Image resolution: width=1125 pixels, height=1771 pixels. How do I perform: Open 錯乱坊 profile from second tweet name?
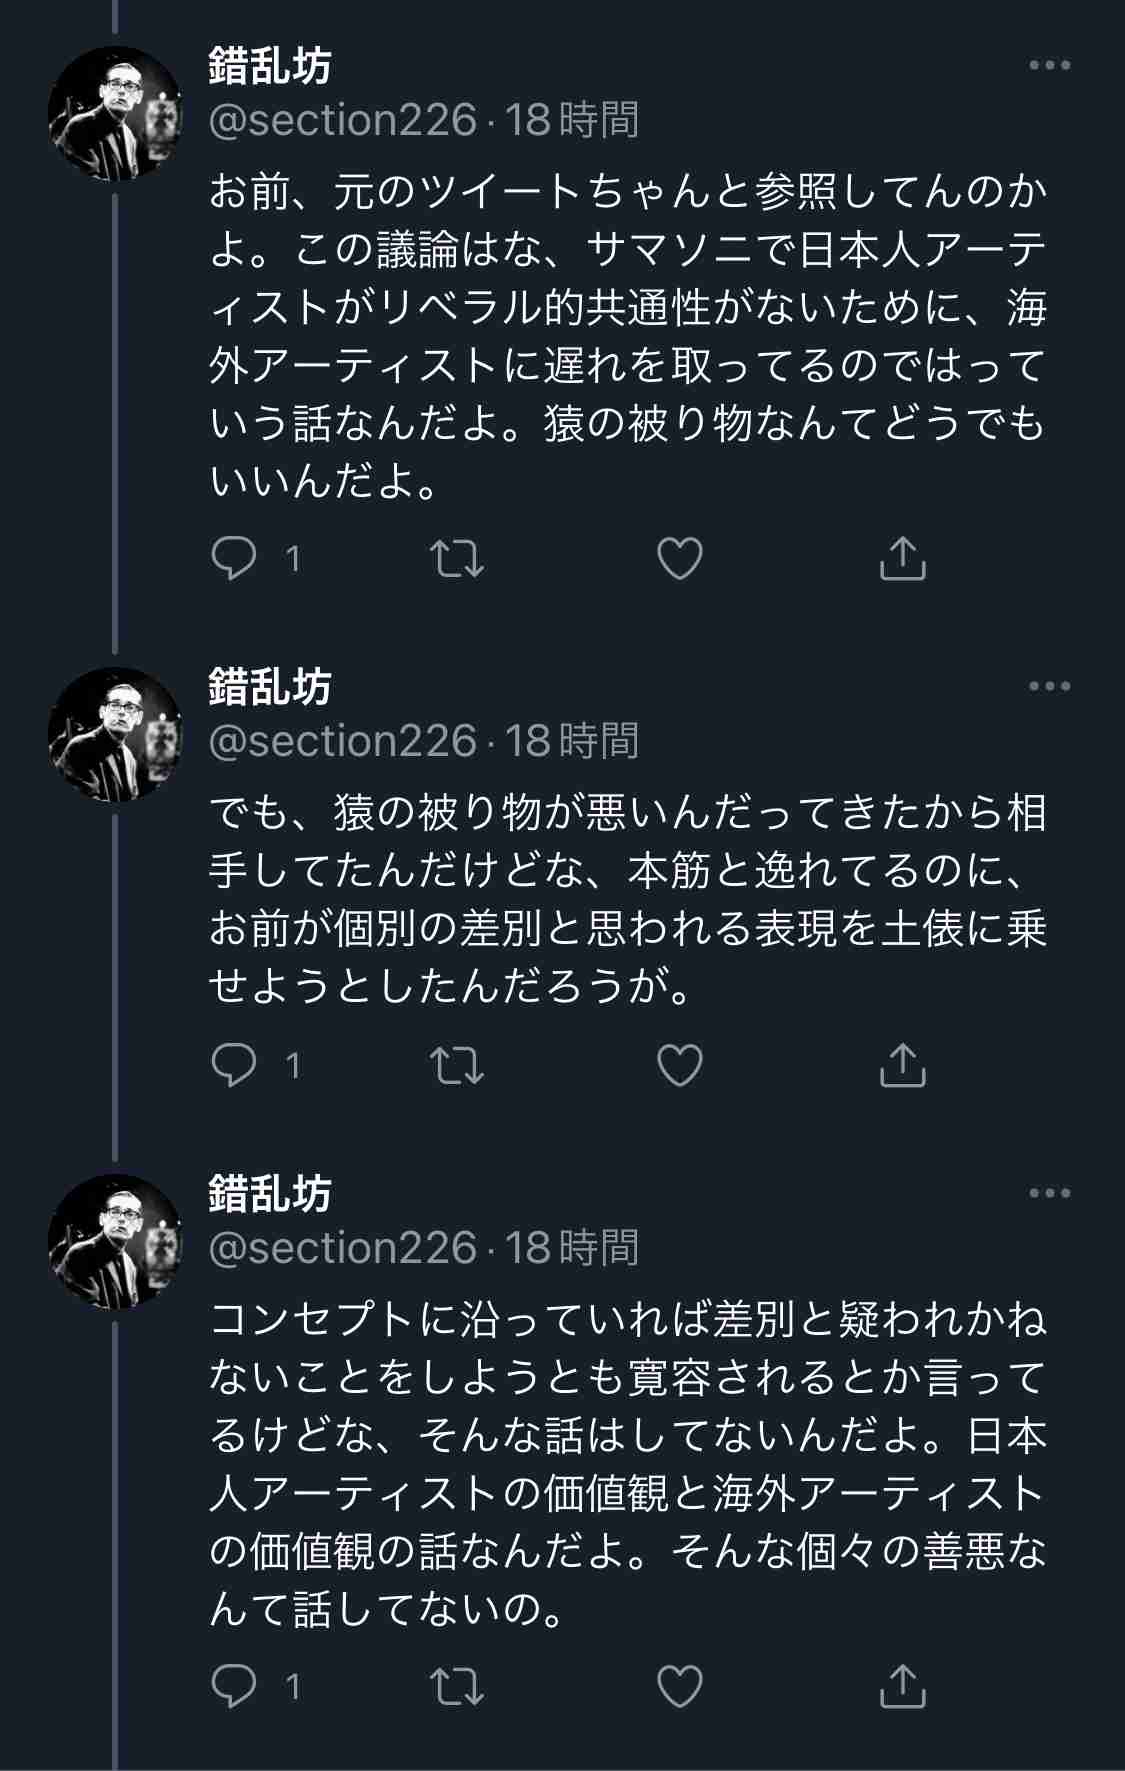coord(270,687)
